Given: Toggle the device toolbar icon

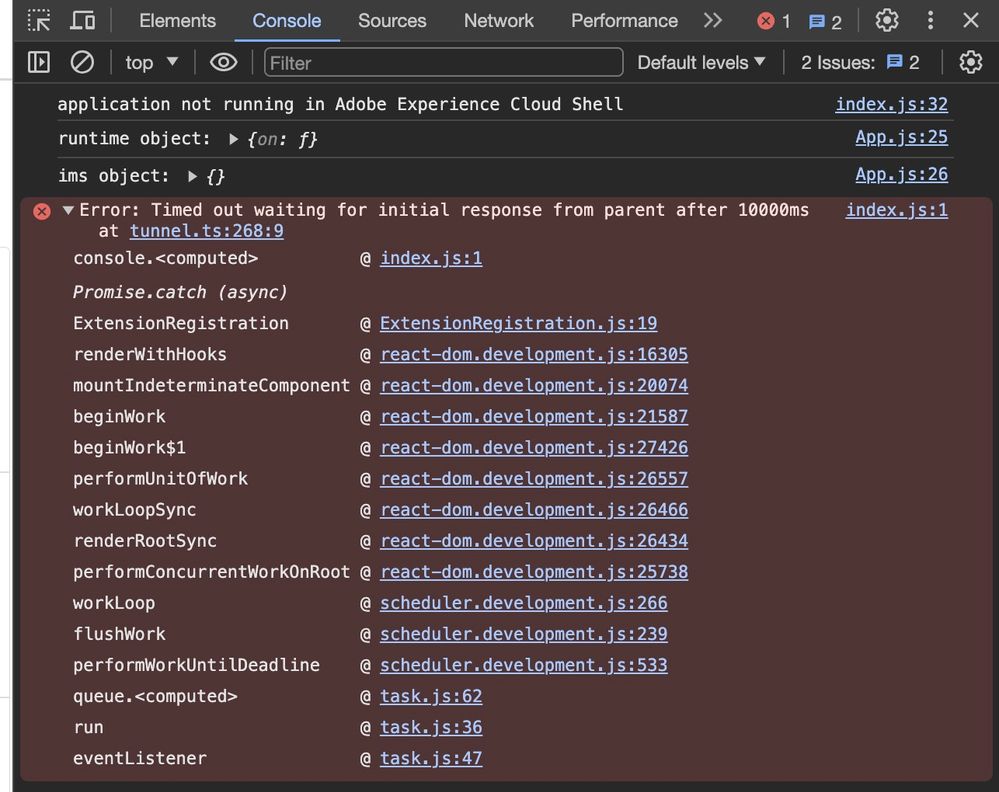Looking at the screenshot, I should click(83, 20).
